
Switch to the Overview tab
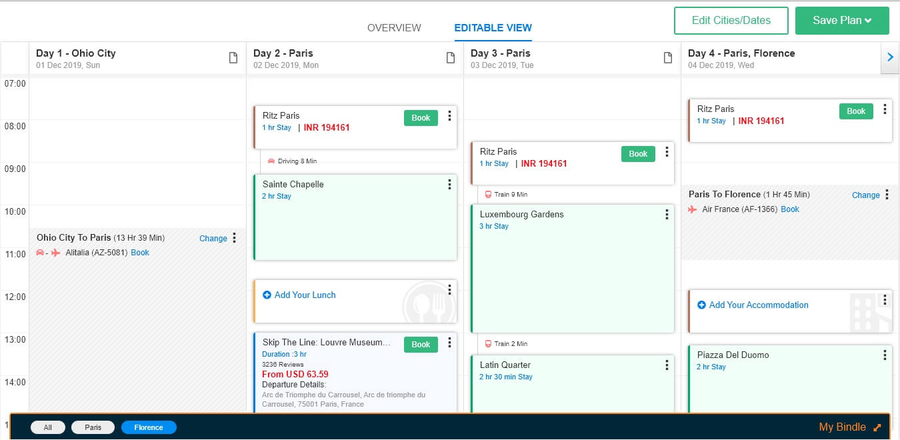(x=394, y=28)
